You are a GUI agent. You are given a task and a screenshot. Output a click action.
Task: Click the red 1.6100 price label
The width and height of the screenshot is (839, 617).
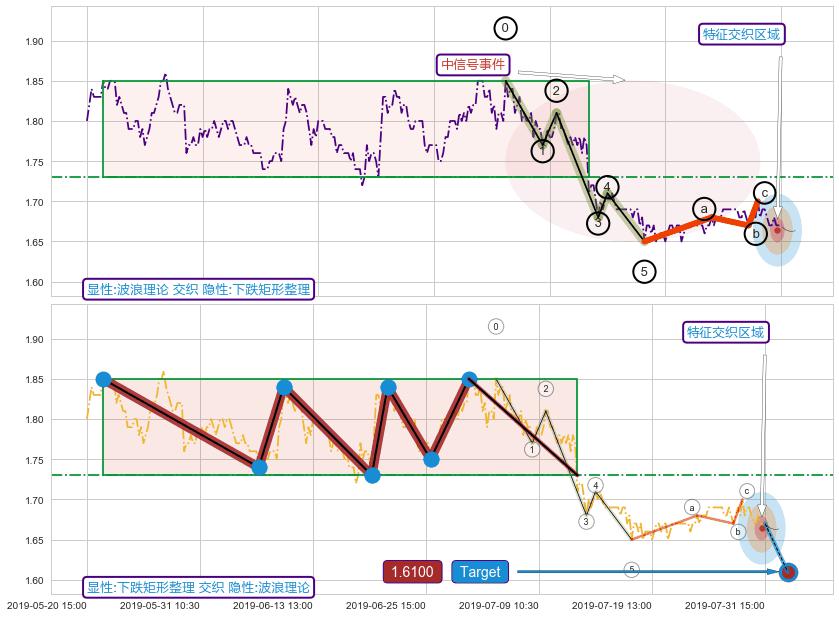click(412, 572)
